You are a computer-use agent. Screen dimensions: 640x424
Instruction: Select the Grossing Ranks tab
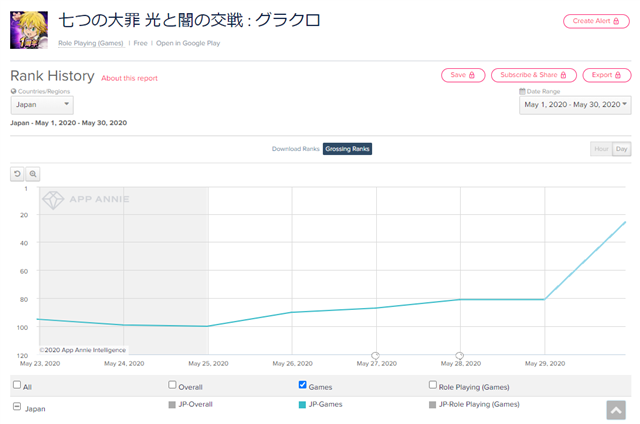[347, 149]
